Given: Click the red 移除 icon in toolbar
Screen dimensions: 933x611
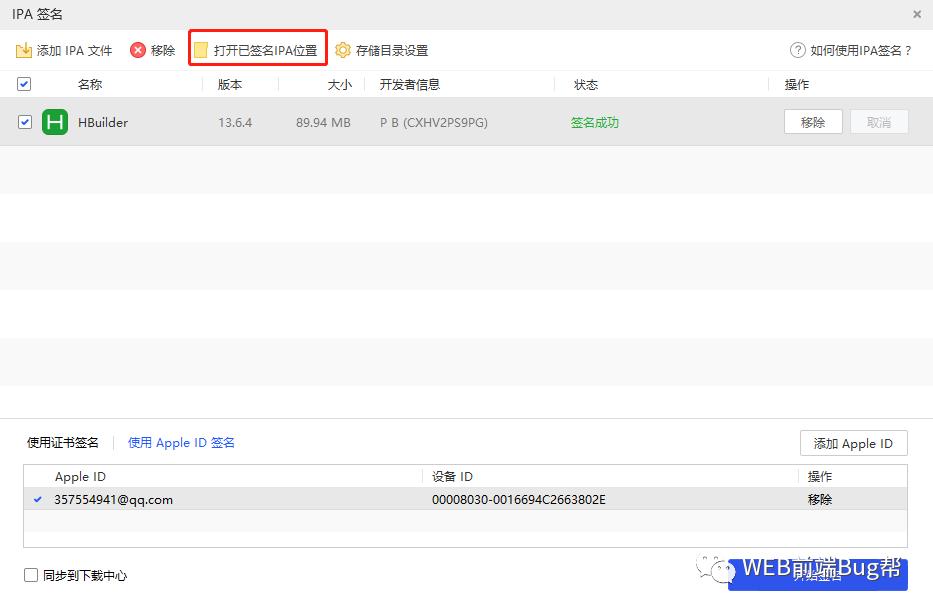Looking at the screenshot, I should (137, 49).
